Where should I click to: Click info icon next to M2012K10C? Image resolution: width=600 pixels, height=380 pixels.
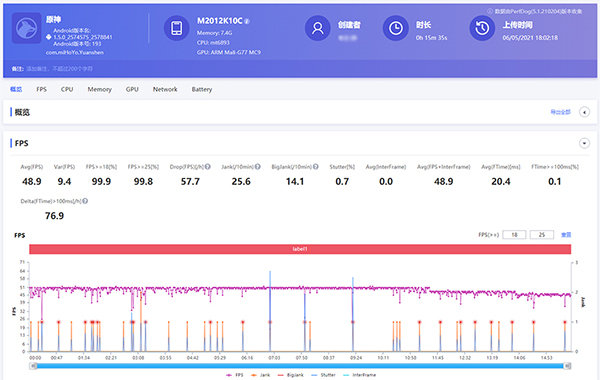pyautogui.click(x=247, y=21)
